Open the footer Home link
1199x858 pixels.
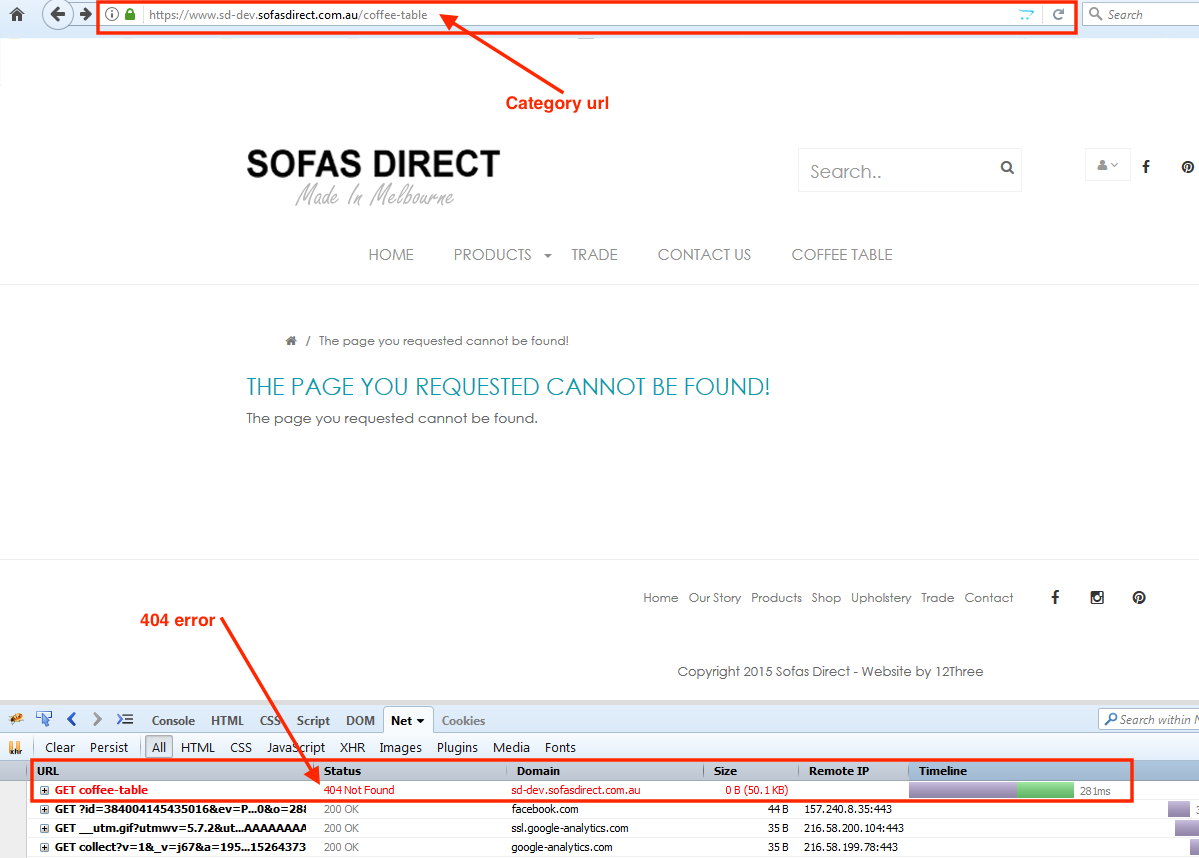click(x=661, y=598)
